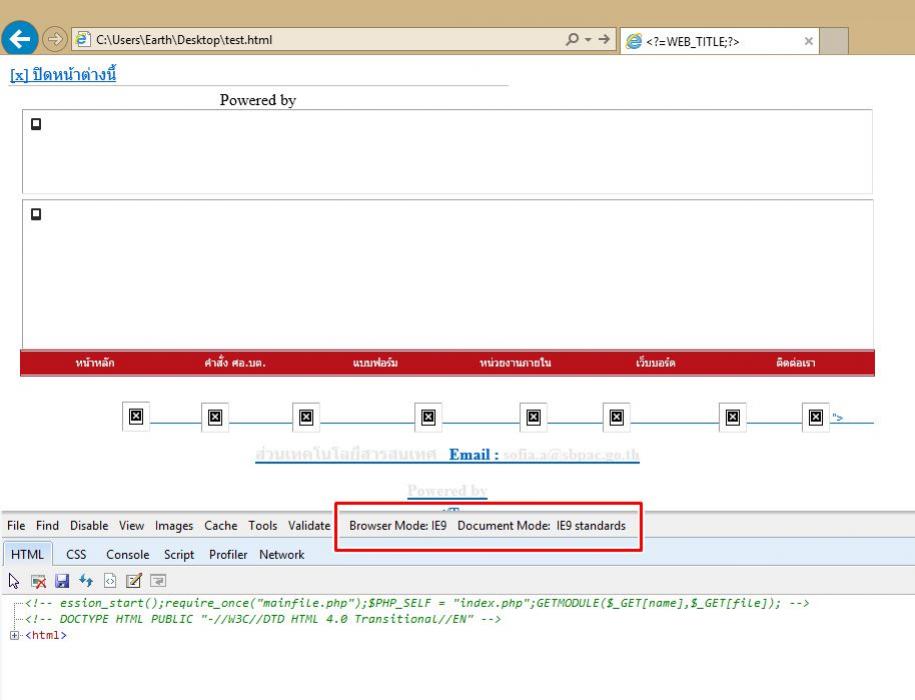This screenshot has width=915, height=700.
Task: Select the <?=WEB_TITLE;?> browser tab
Action: click(x=719, y=41)
